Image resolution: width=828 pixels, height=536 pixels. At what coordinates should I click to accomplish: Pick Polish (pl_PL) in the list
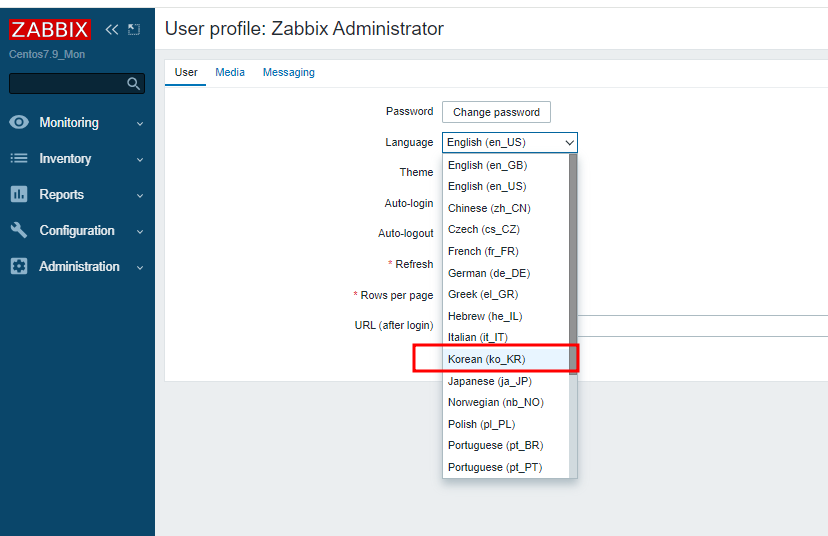tap(506, 424)
